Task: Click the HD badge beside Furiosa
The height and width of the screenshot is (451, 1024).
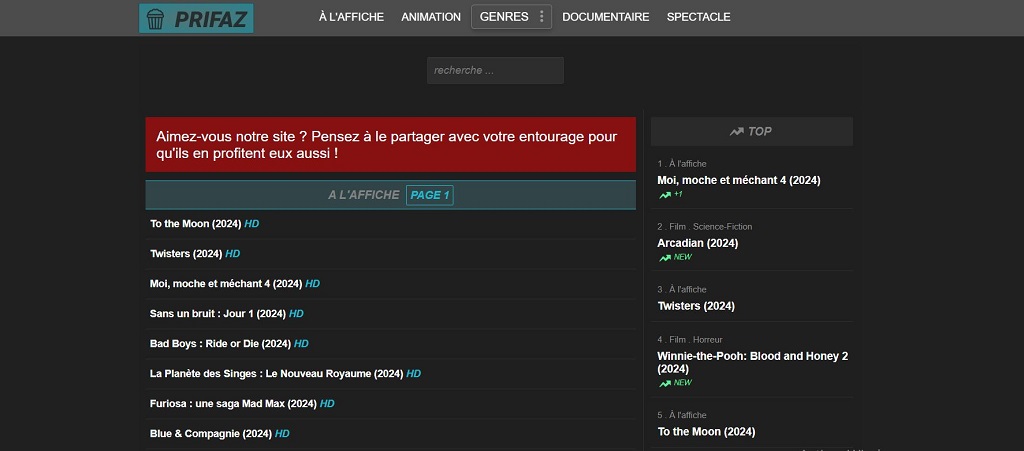Action: coord(327,404)
